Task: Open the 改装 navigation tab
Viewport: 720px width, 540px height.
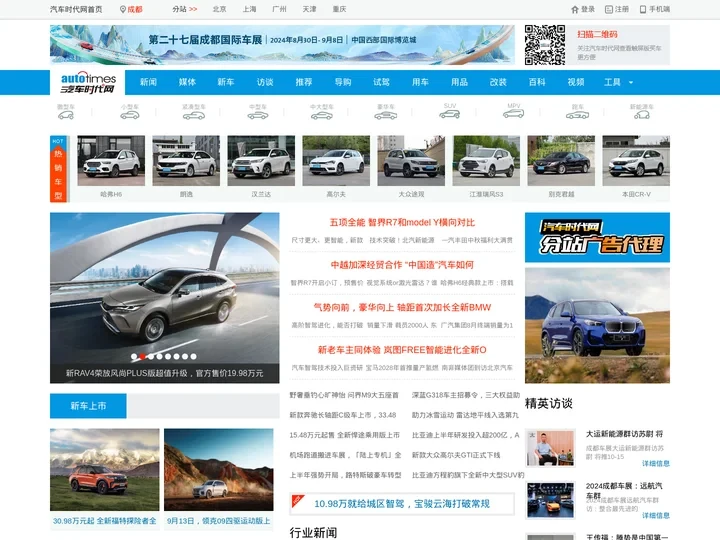Action: (x=498, y=82)
